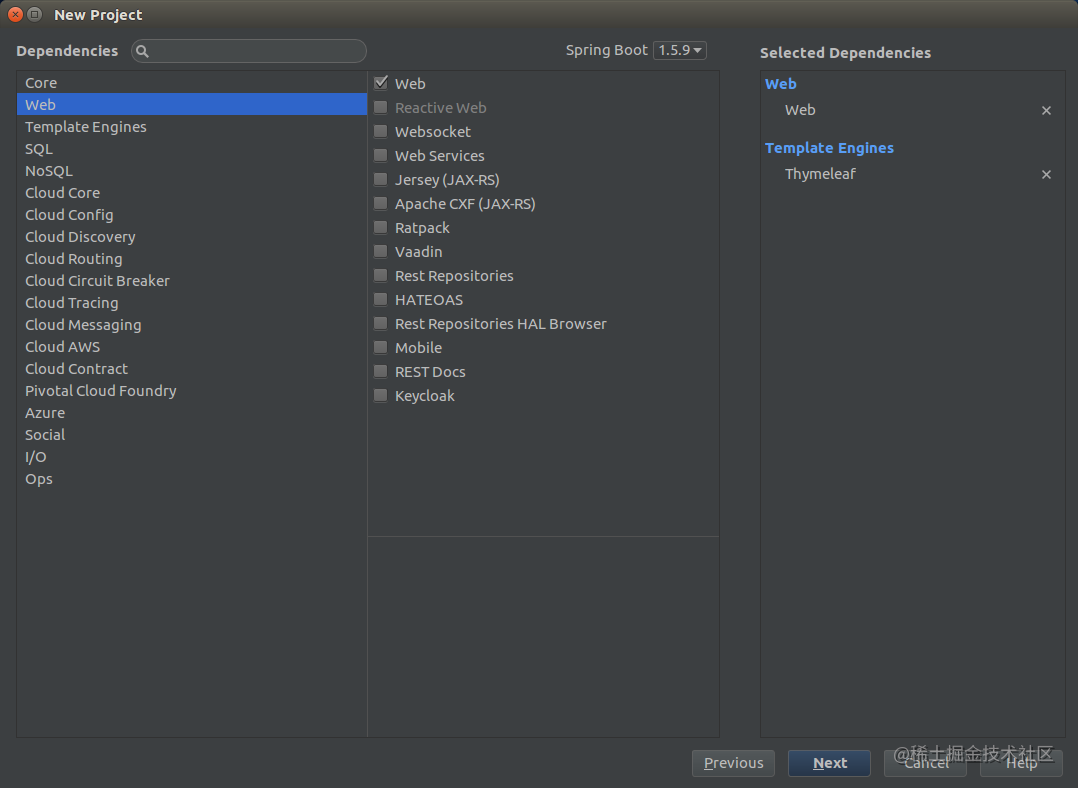This screenshot has width=1078, height=788.
Task: Check the Web Services checkbox
Action: coord(380,155)
